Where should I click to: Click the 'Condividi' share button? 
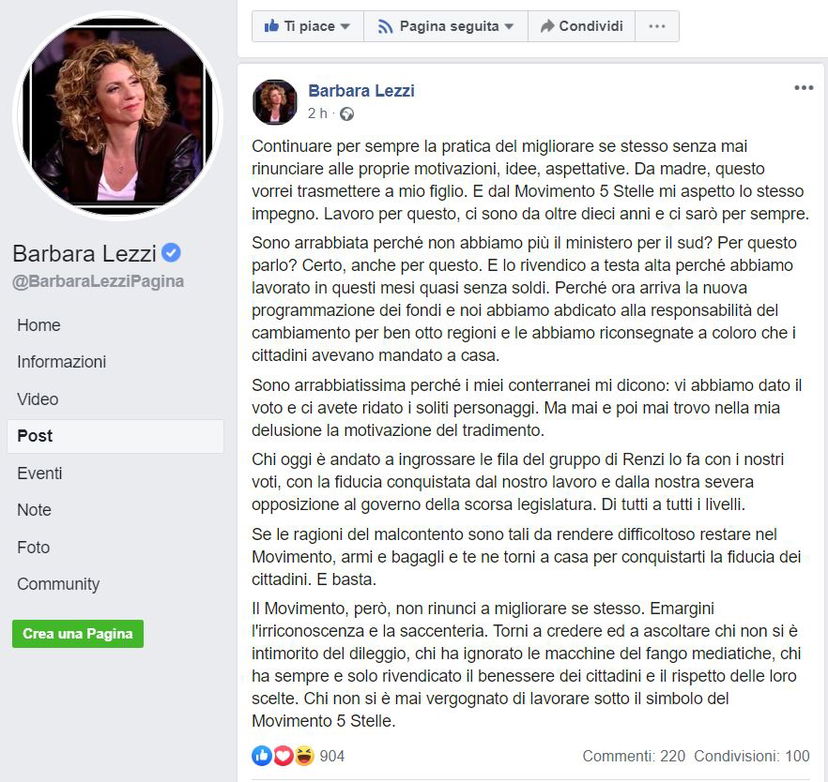[581, 26]
